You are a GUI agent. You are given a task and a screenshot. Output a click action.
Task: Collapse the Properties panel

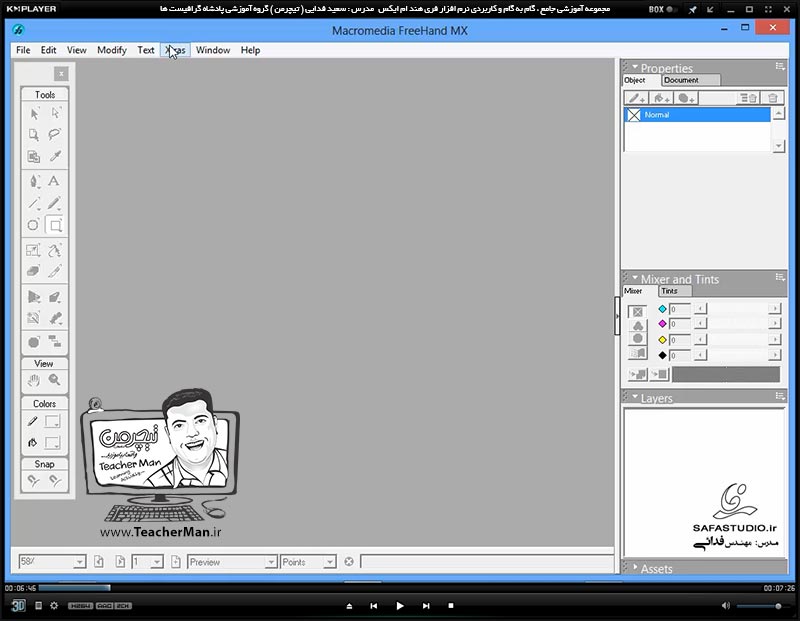point(635,67)
